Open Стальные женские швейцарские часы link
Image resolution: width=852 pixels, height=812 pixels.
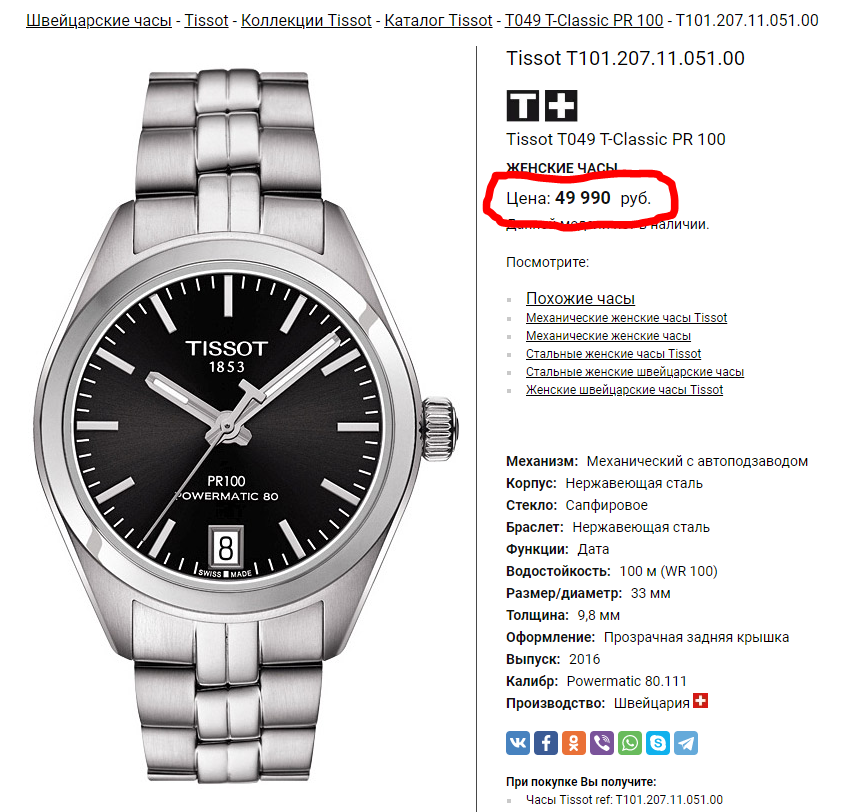click(x=635, y=372)
